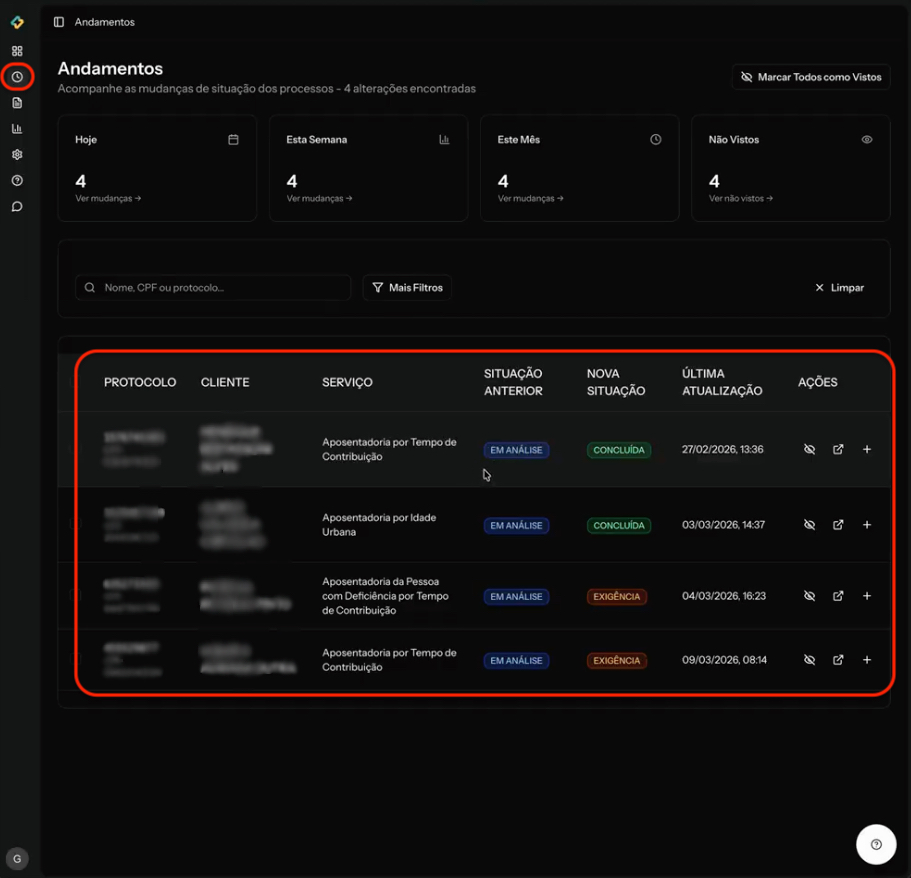This screenshot has height=878, width=911.
Task: Click Ver não vistos in Não Vistos card
Action: (741, 199)
